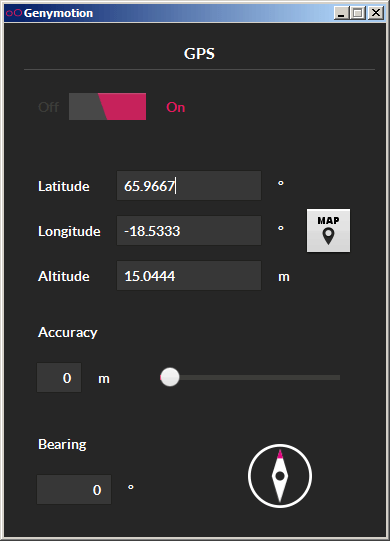
Task: Minimize the Genymotion window
Action: [341, 13]
